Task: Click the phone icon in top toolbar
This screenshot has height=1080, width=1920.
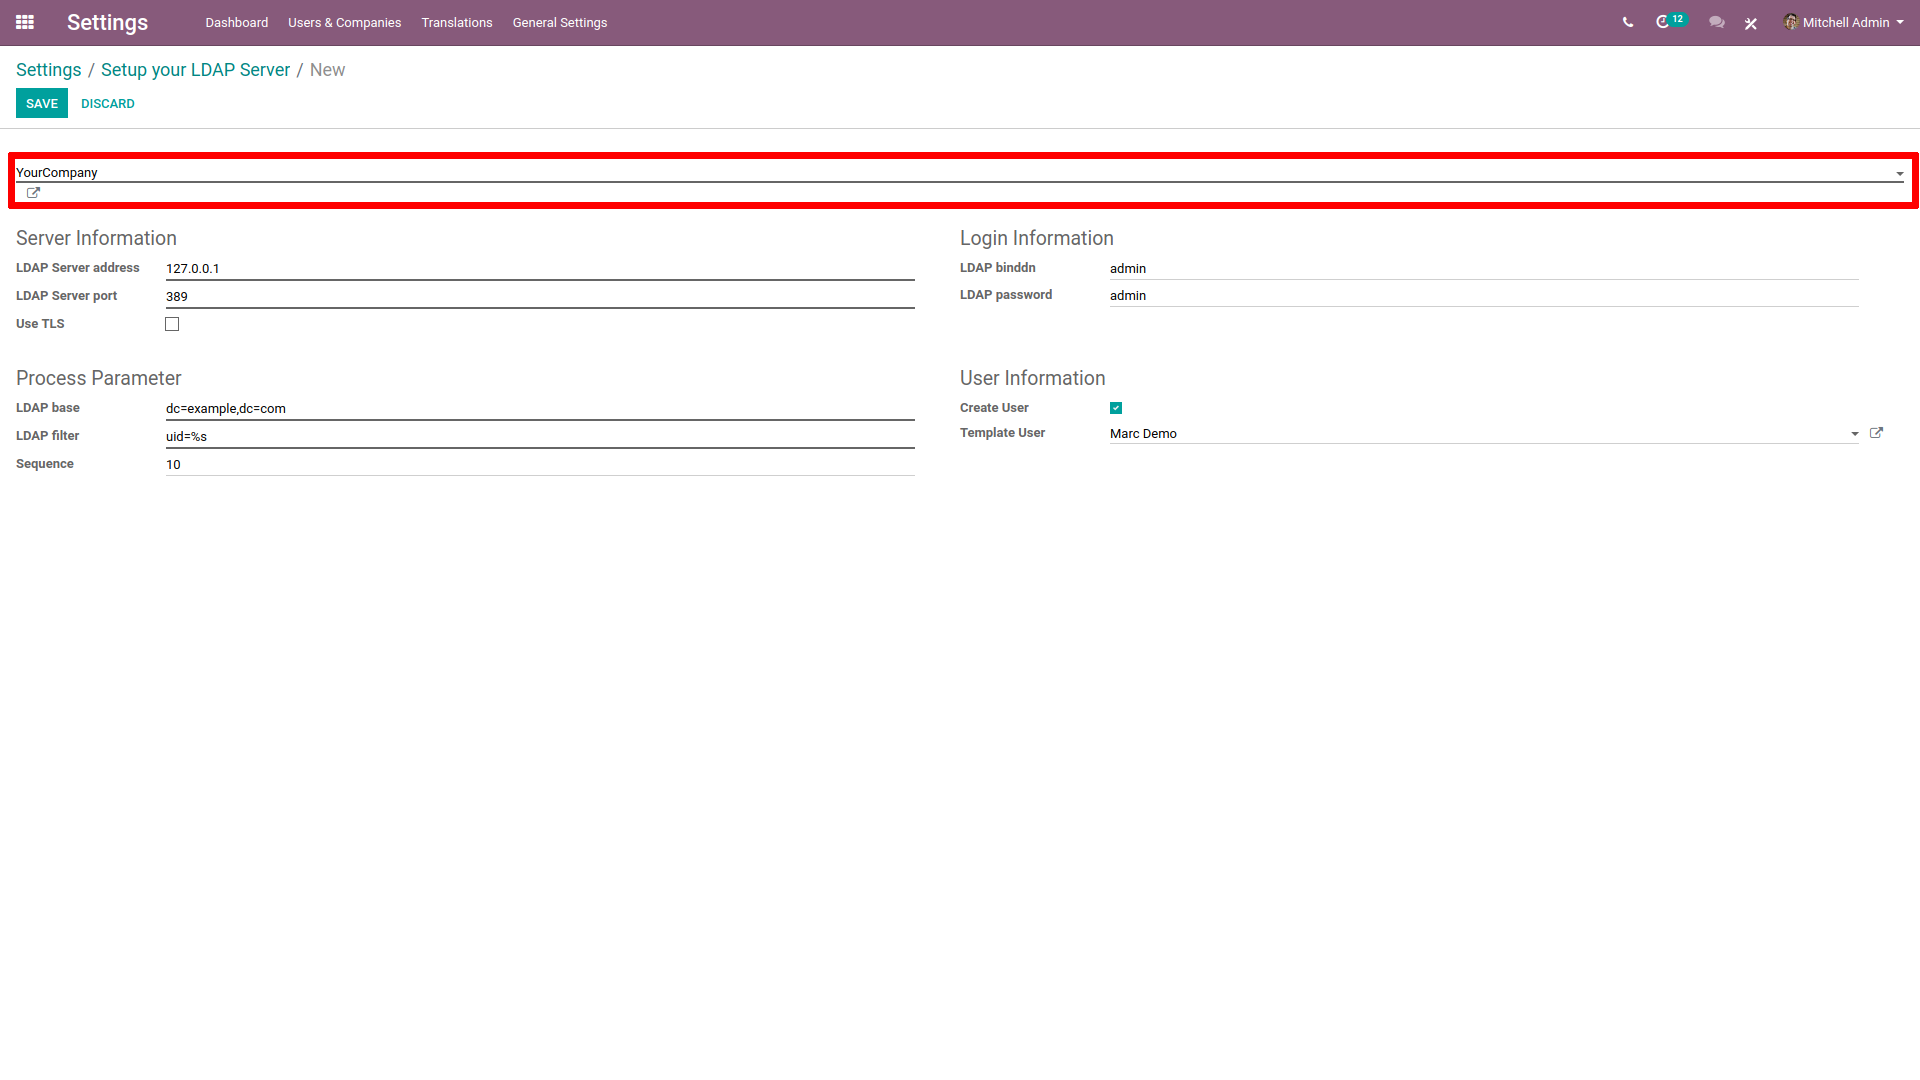Action: click(x=1626, y=22)
